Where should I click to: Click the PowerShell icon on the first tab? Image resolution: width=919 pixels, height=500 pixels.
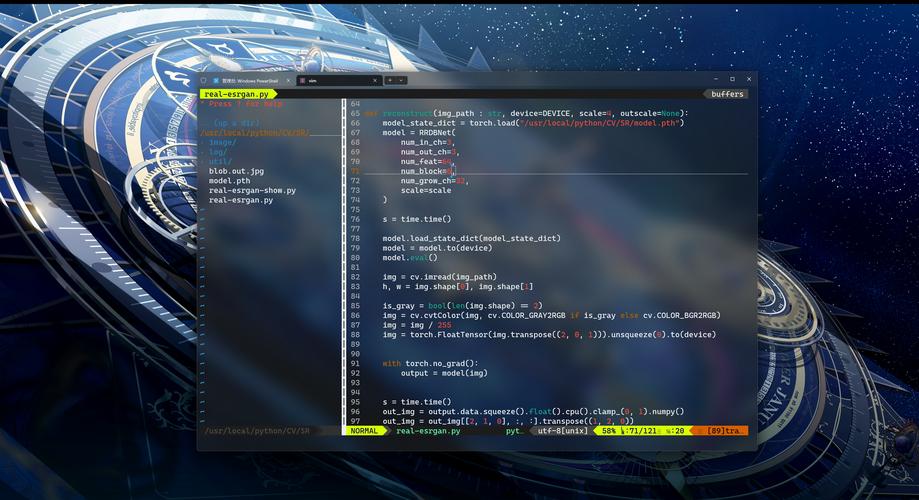click(216, 80)
